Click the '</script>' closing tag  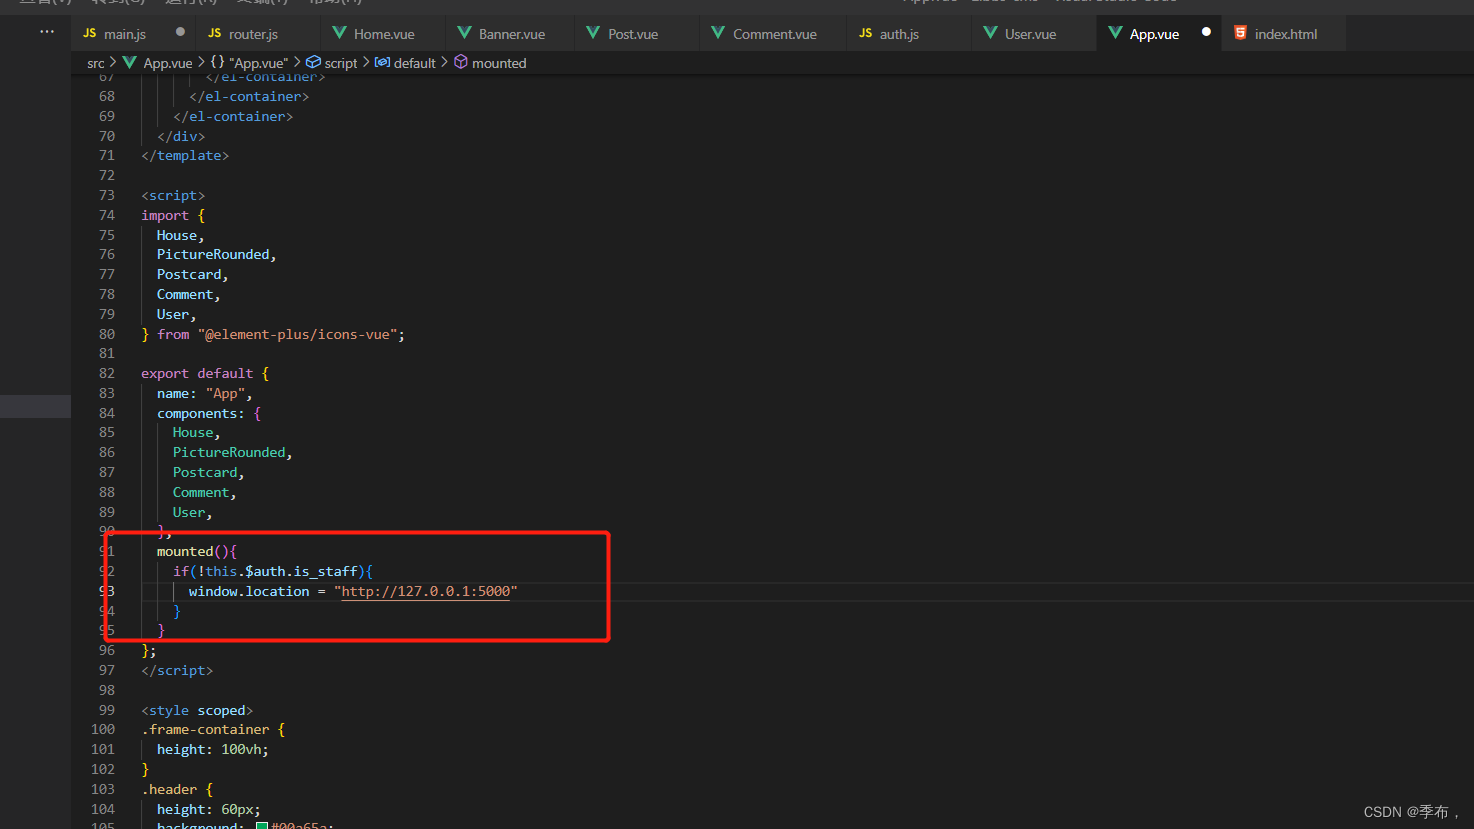[x=177, y=670]
